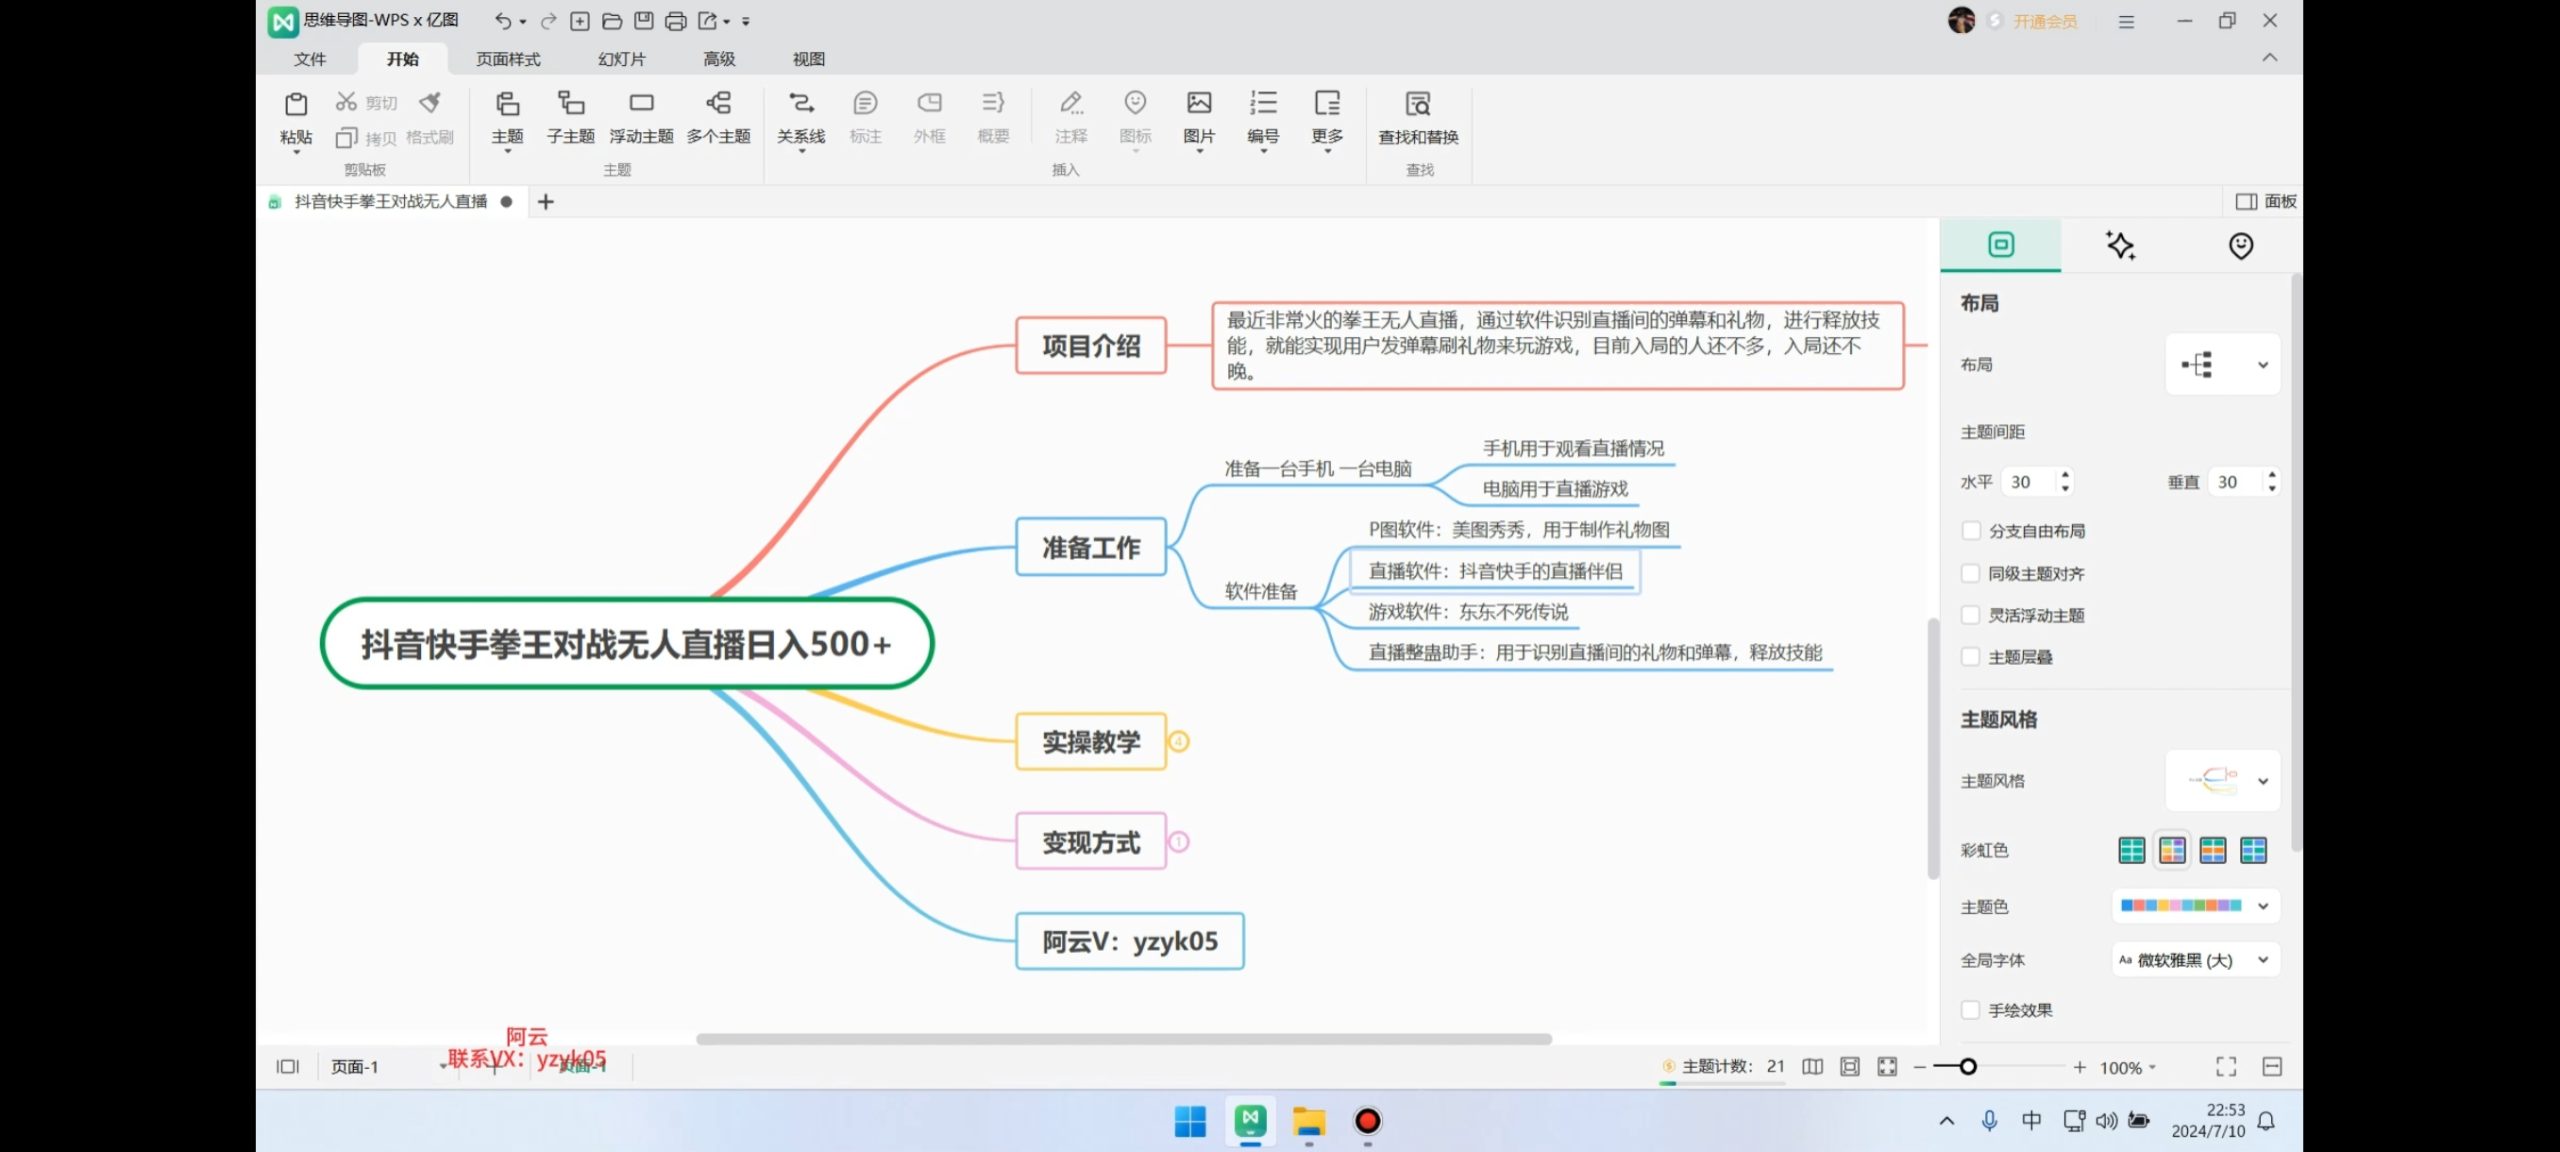Click the zoom slider handle
This screenshot has width=2560, height=1152.
(x=1968, y=1067)
